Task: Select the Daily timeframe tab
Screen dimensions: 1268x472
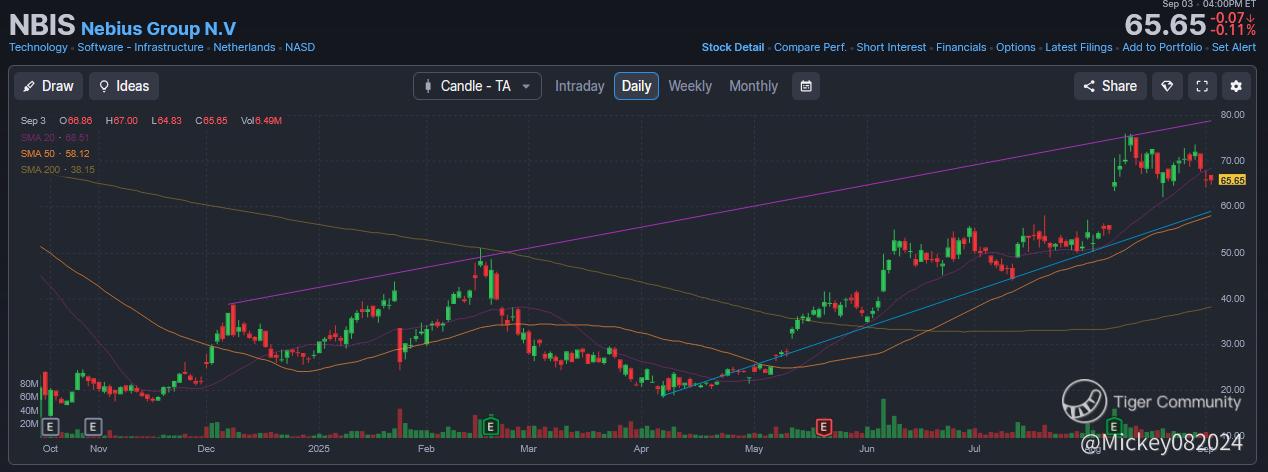Action: pyautogui.click(x=636, y=86)
